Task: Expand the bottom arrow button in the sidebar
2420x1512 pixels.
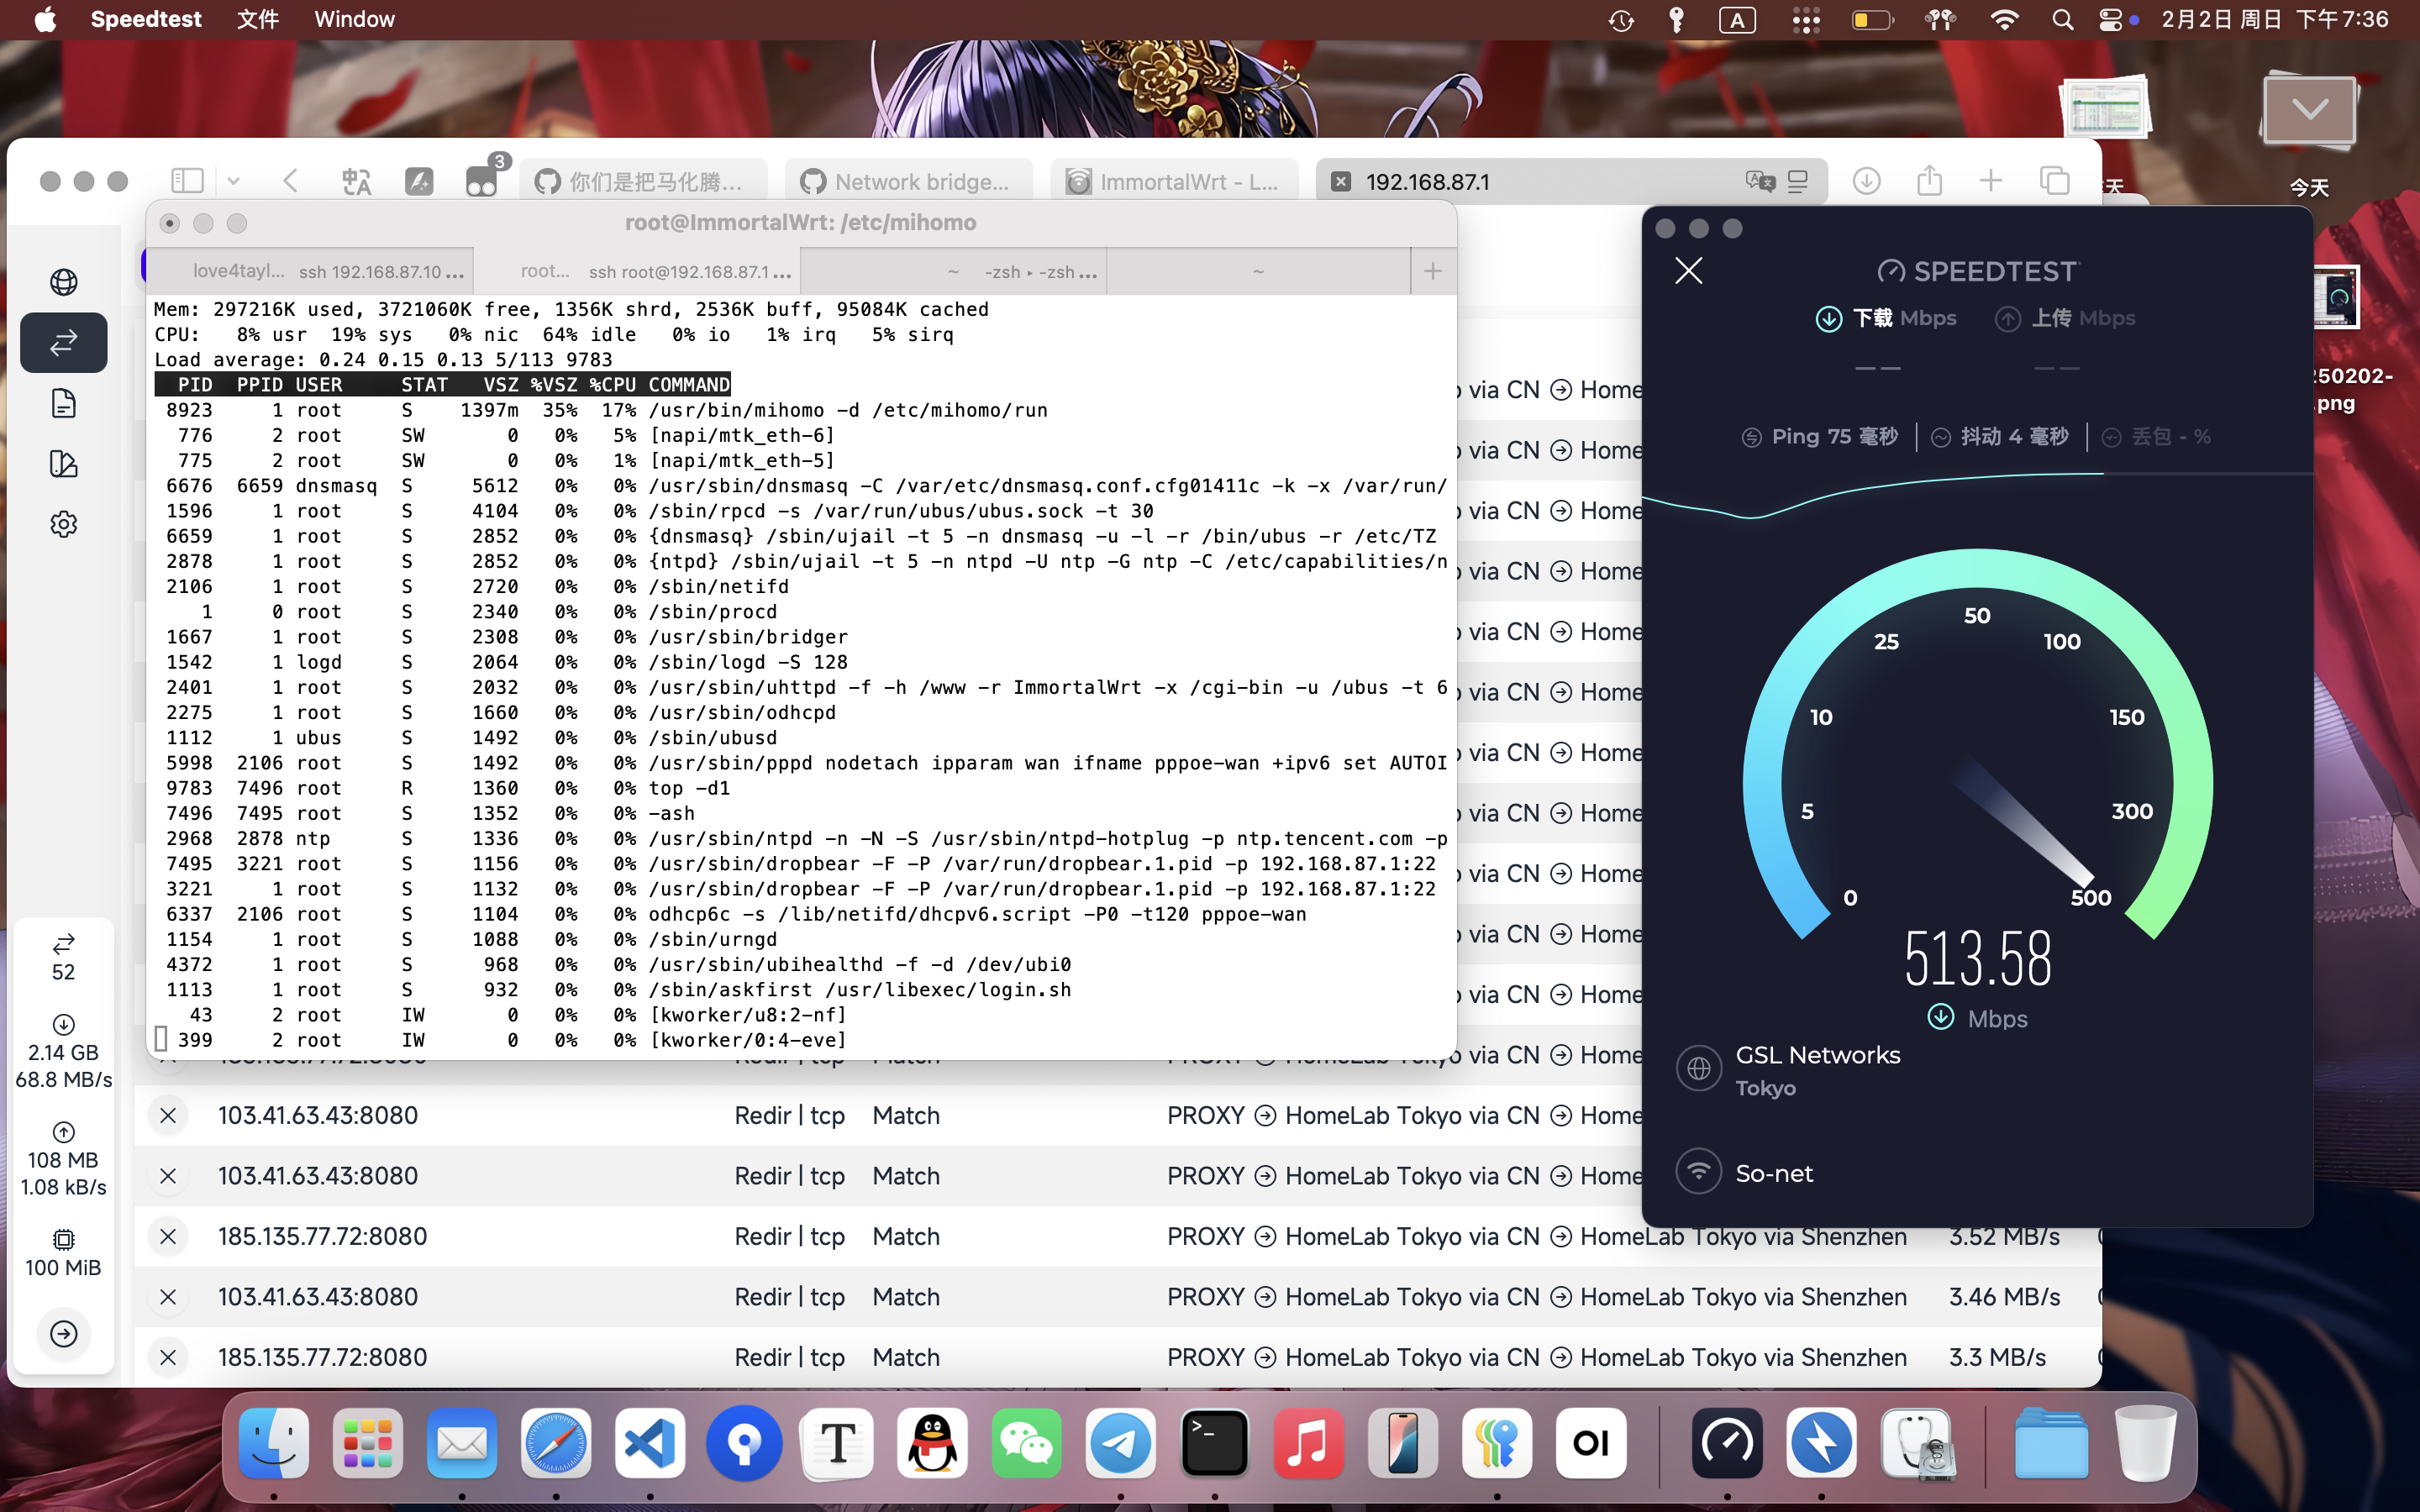Action: [x=63, y=1333]
